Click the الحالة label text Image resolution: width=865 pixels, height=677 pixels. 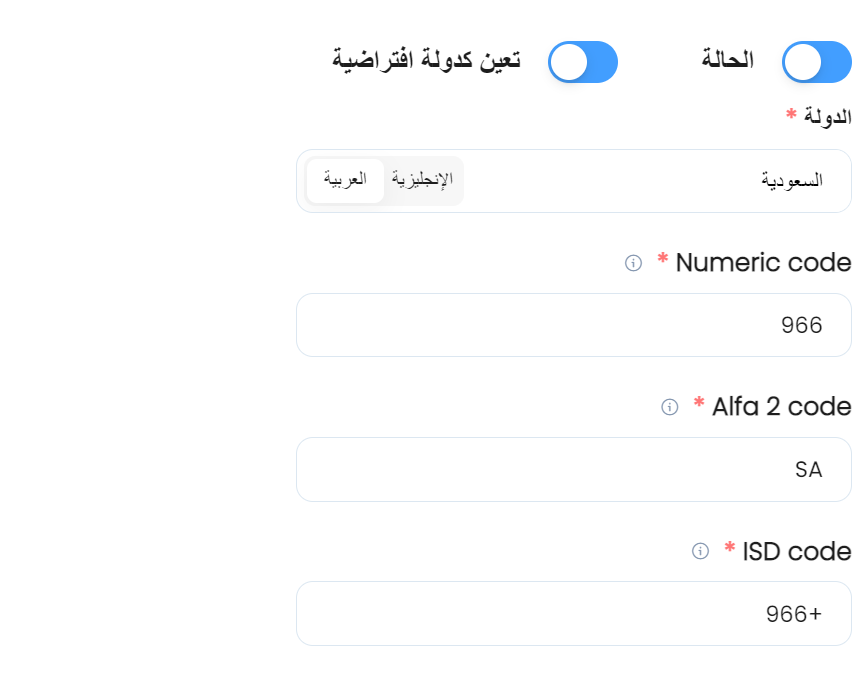(727, 60)
